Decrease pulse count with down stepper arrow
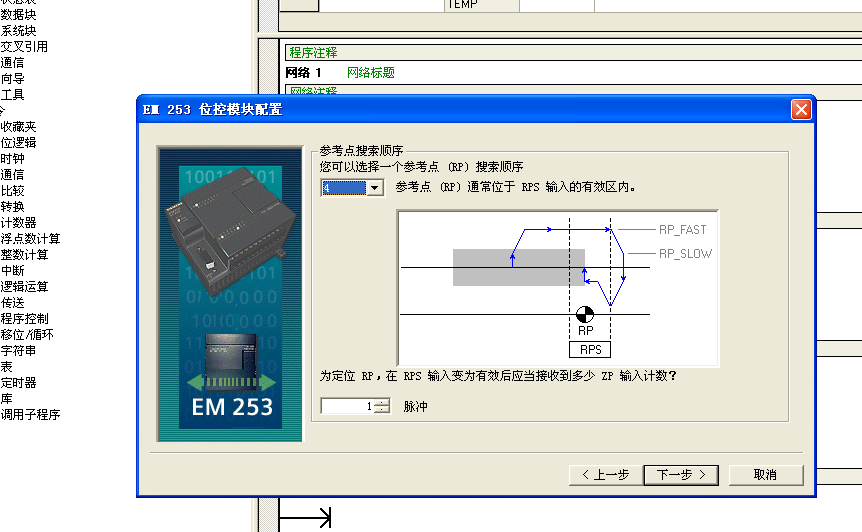Viewport: 862px width, 532px height. 382,410
